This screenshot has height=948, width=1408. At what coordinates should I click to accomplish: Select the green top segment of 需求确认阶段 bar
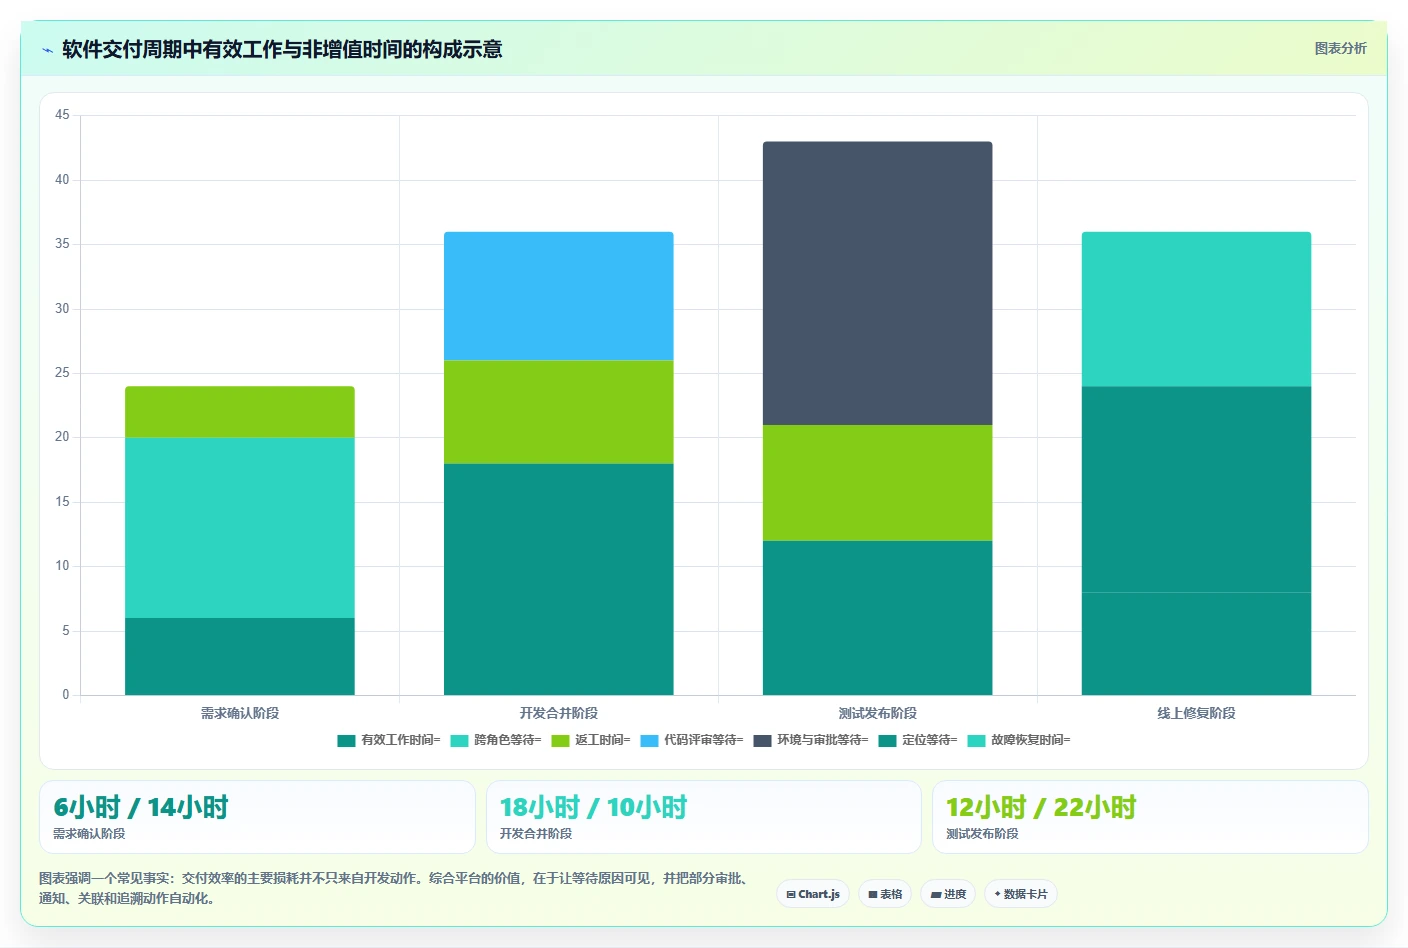(x=240, y=412)
